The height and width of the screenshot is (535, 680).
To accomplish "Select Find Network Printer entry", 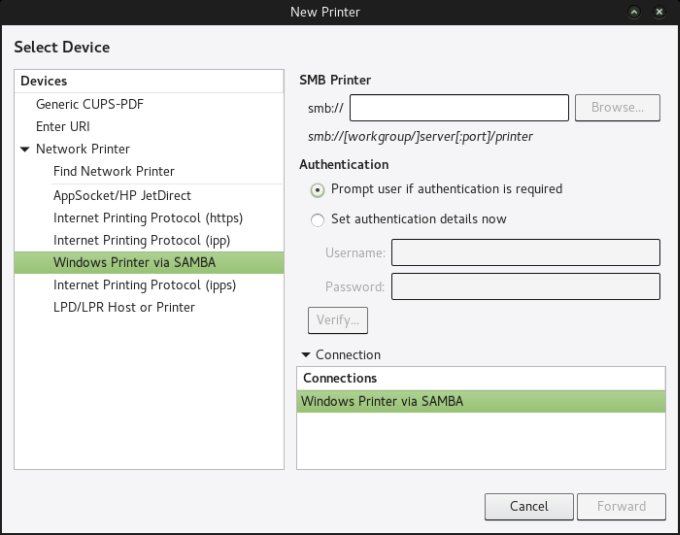I will (x=113, y=172).
